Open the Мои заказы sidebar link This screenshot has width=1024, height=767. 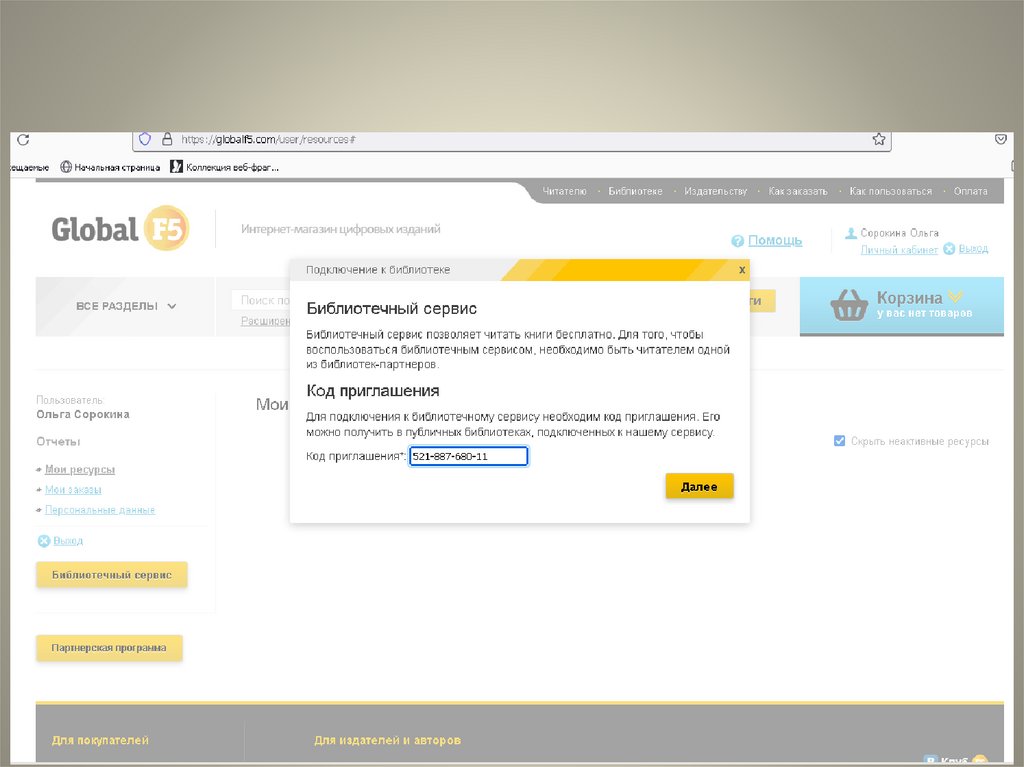pyautogui.click(x=73, y=490)
